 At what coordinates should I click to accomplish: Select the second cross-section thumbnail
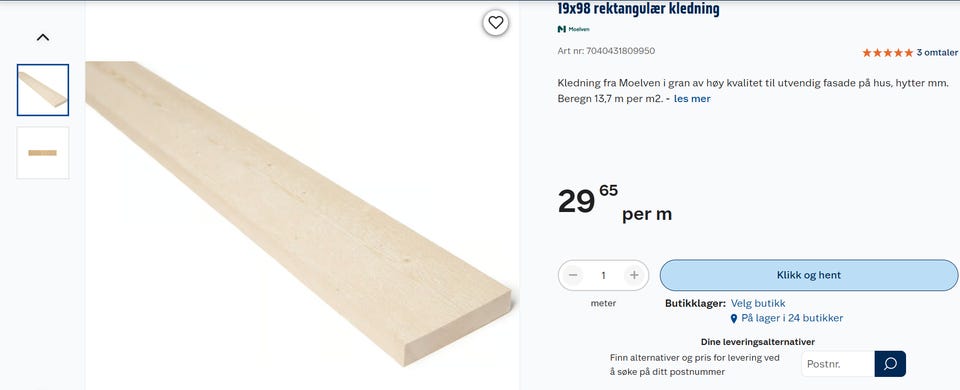tap(43, 153)
